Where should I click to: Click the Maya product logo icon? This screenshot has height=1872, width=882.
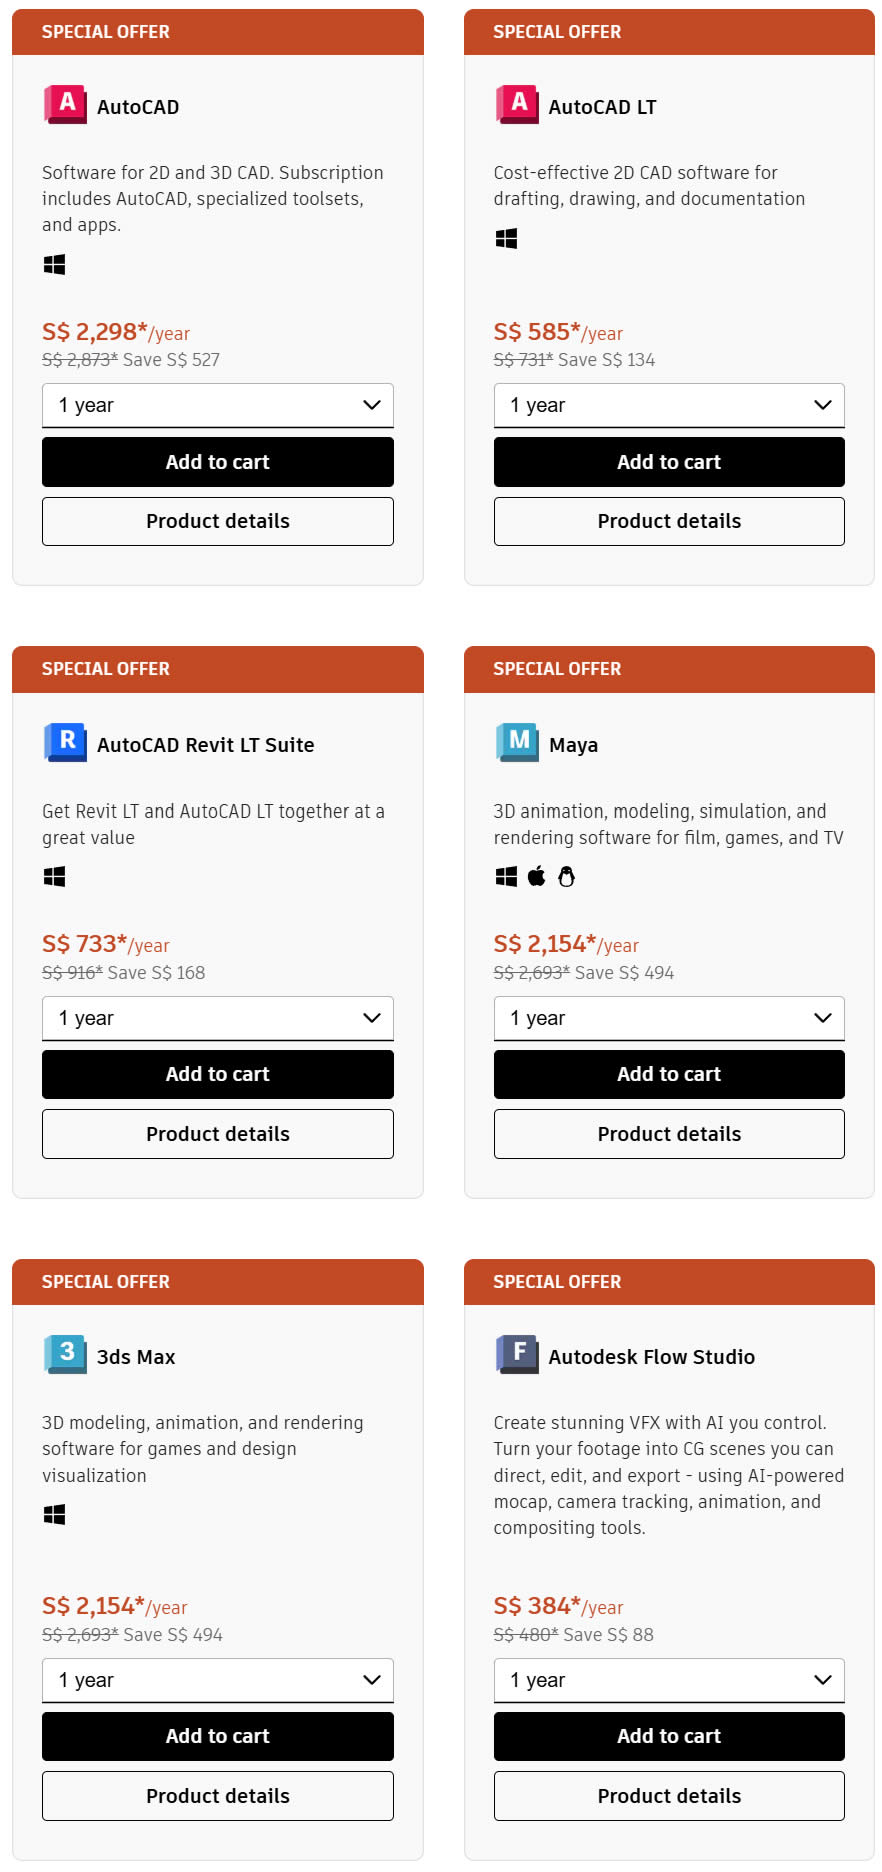pos(517,742)
